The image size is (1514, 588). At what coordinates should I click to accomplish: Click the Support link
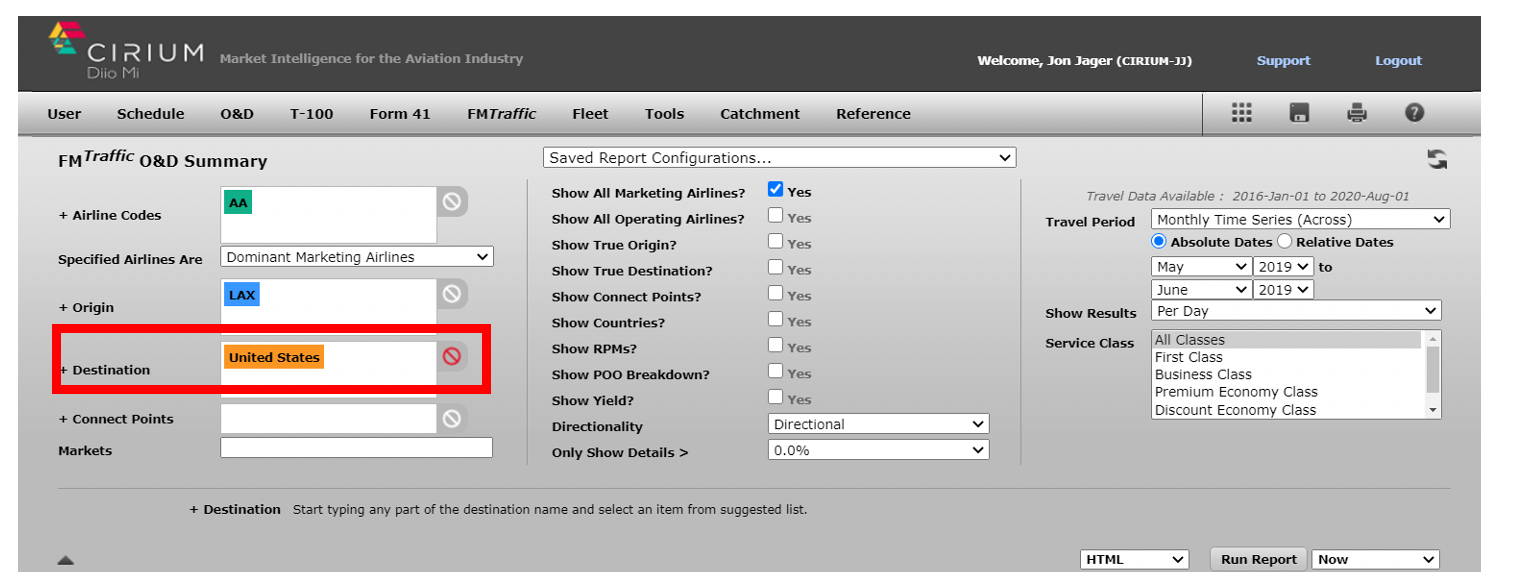click(1283, 61)
